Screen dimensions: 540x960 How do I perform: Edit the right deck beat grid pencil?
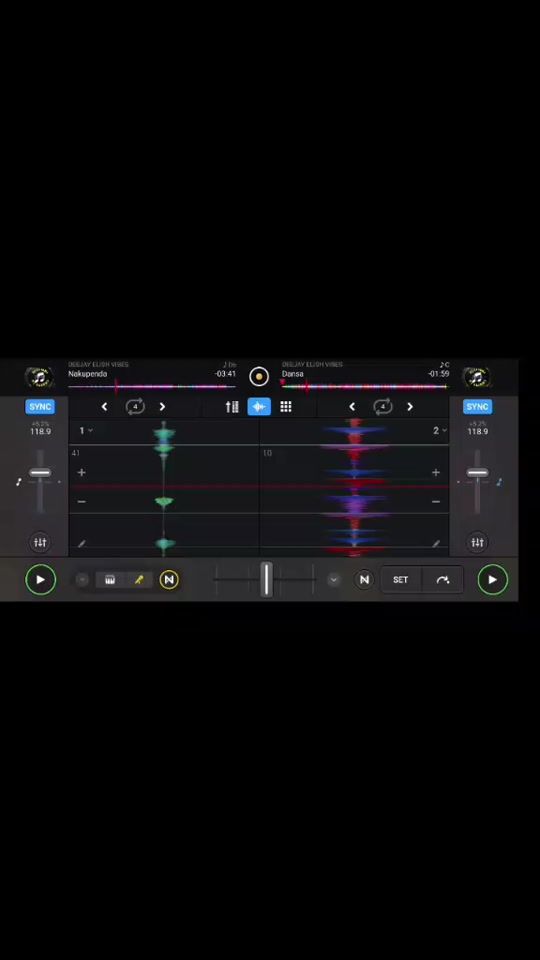436,544
